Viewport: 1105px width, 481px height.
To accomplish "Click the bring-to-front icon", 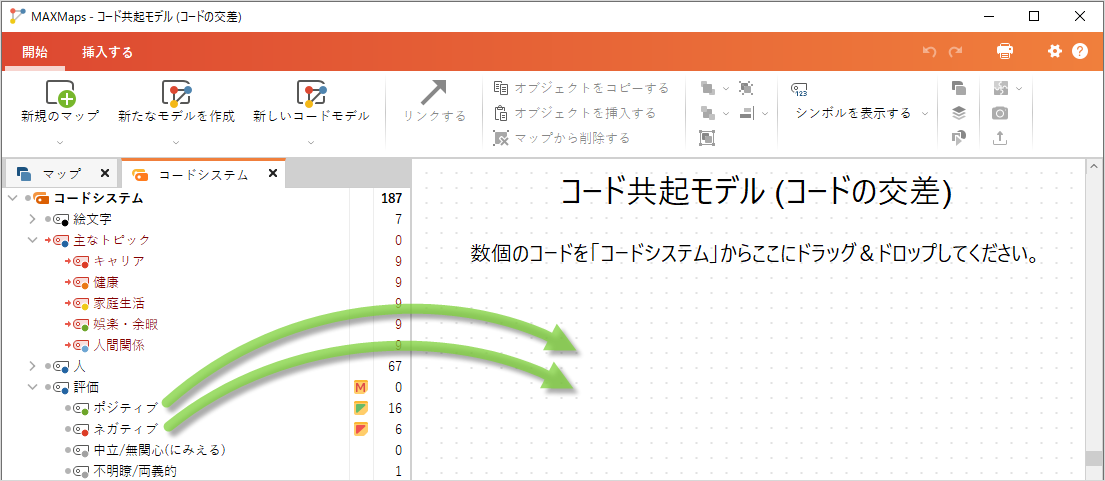I will point(707,88).
